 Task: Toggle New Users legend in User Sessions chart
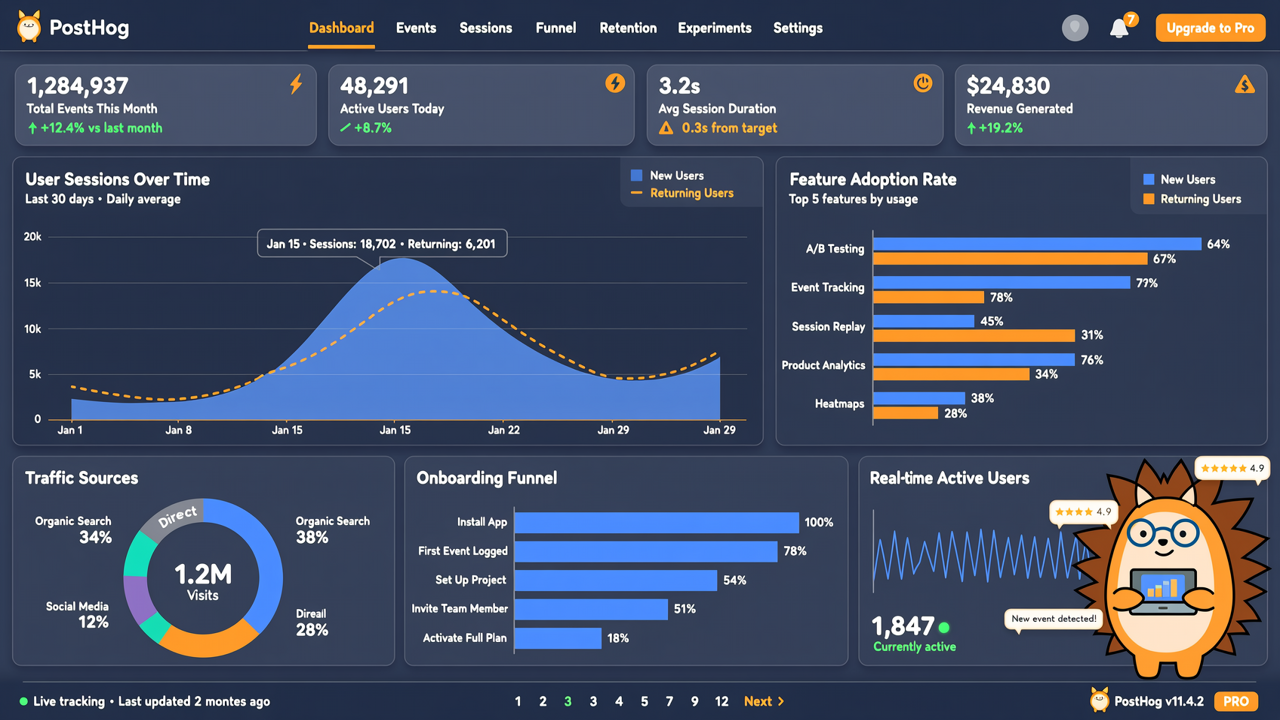click(x=667, y=175)
